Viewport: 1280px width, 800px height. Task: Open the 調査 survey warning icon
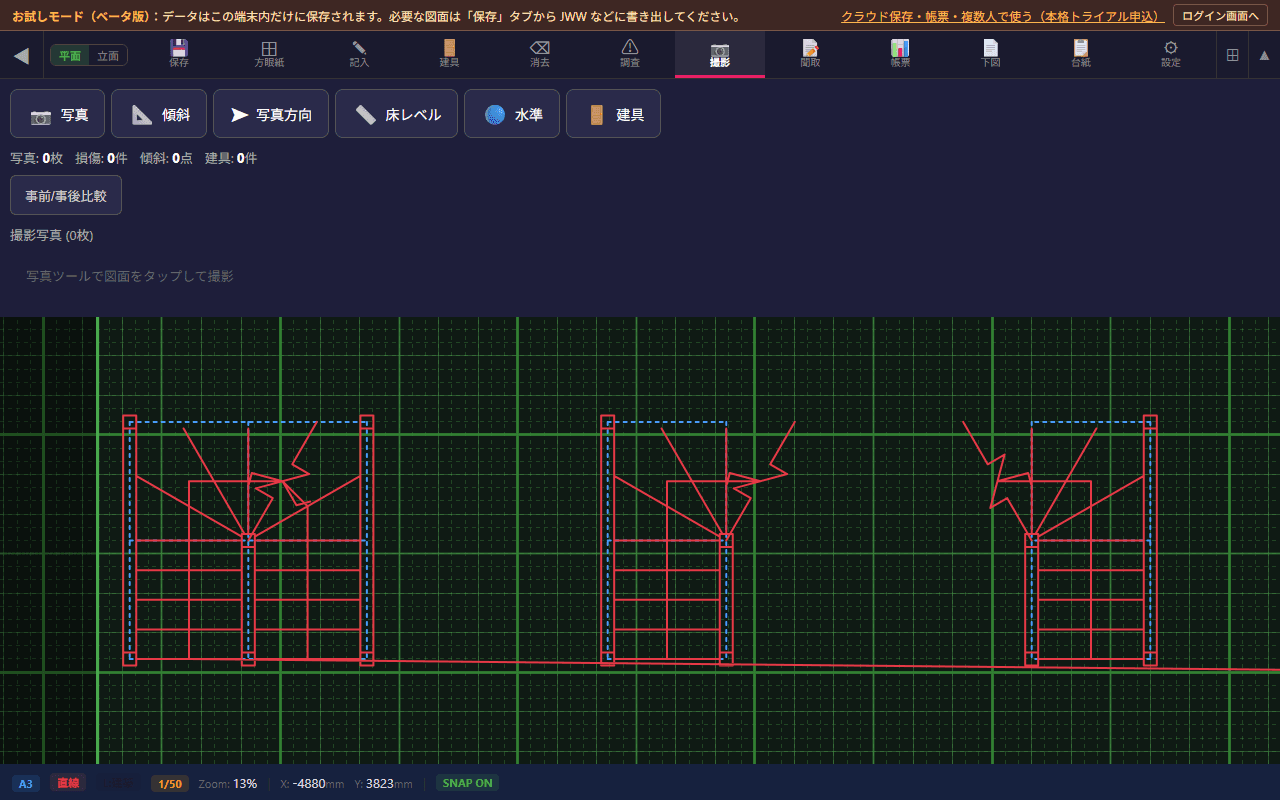630,54
